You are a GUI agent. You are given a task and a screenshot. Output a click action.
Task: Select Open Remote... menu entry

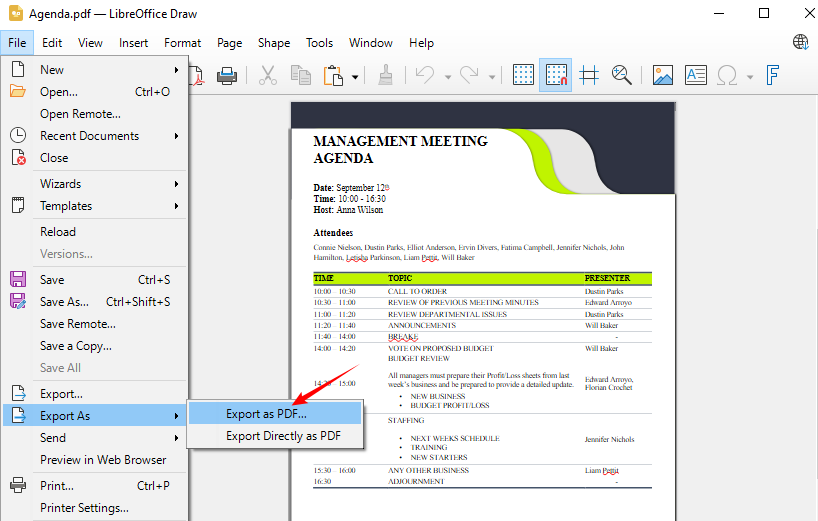pyautogui.click(x=94, y=114)
